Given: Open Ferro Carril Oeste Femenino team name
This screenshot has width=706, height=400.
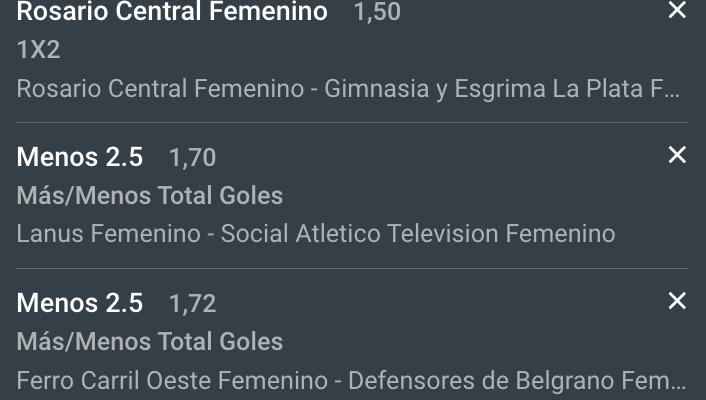Looking at the screenshot, I should coord(172,380).
